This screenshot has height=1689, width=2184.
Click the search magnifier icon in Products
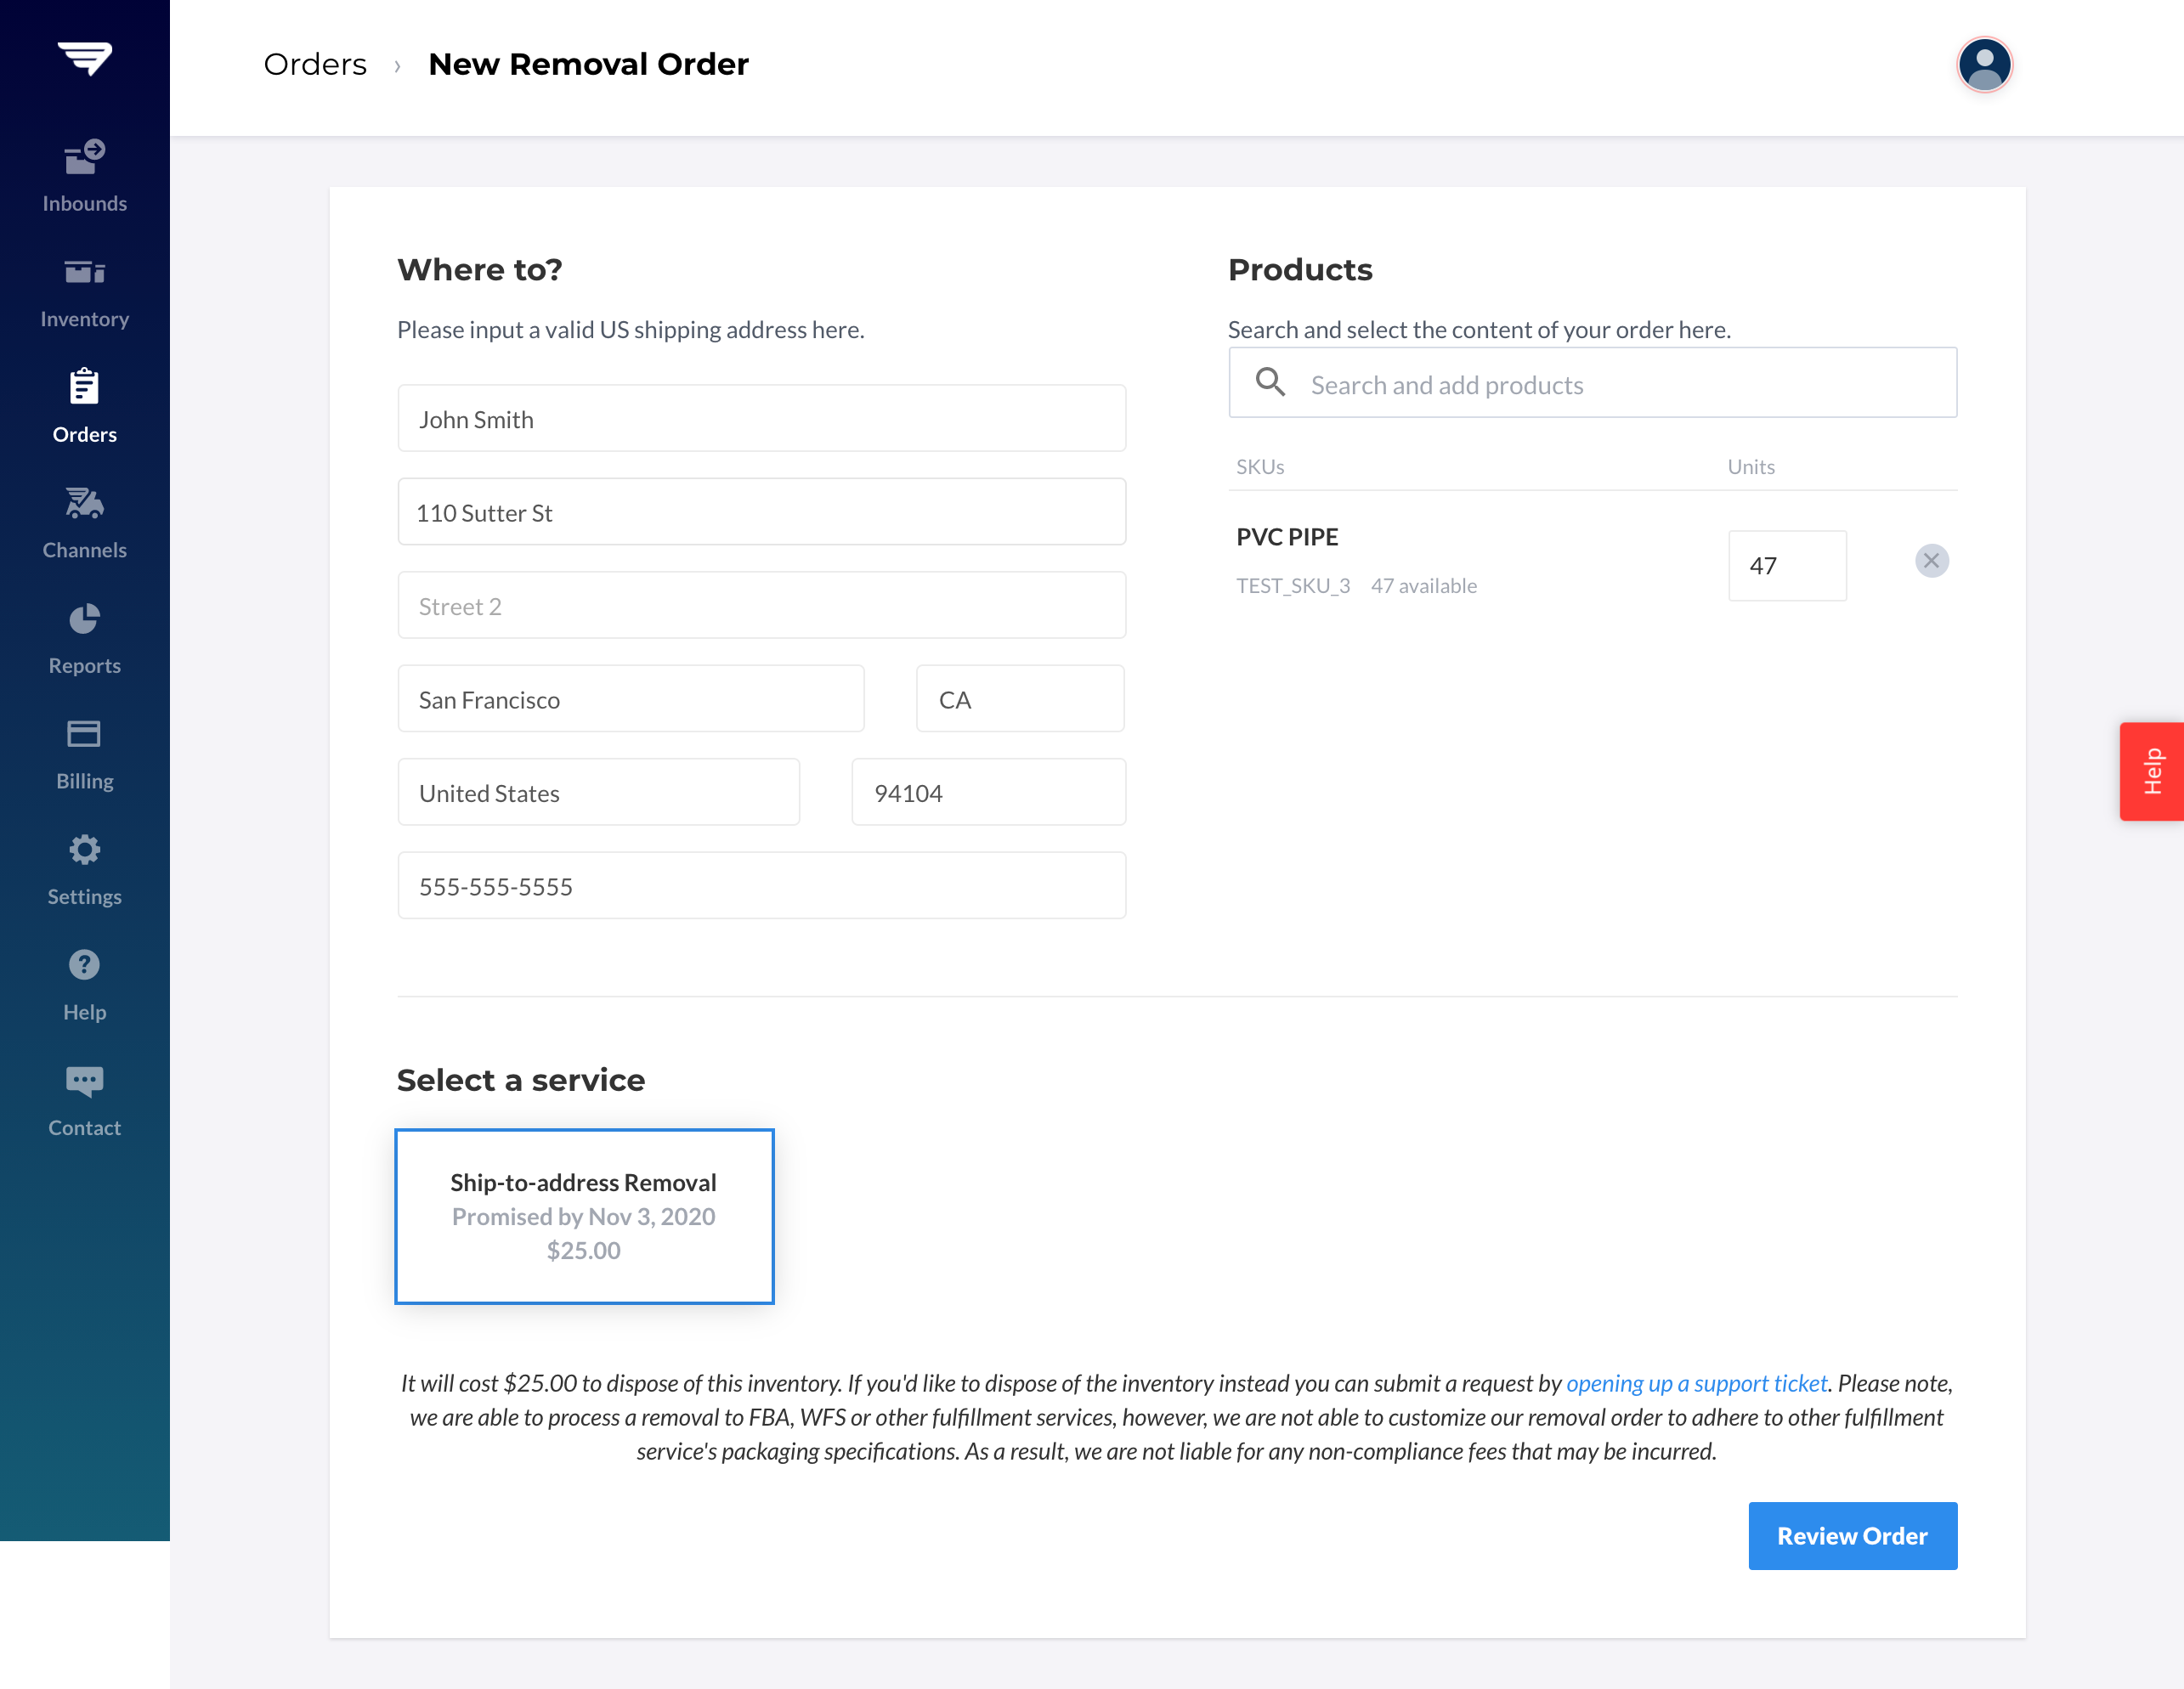tap(1270, 382)
